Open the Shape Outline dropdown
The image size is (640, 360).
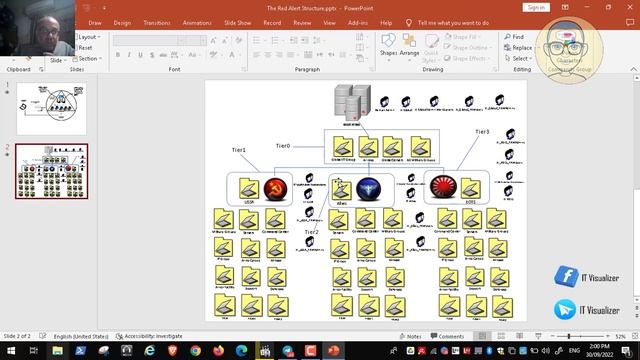tap(467, 47)
